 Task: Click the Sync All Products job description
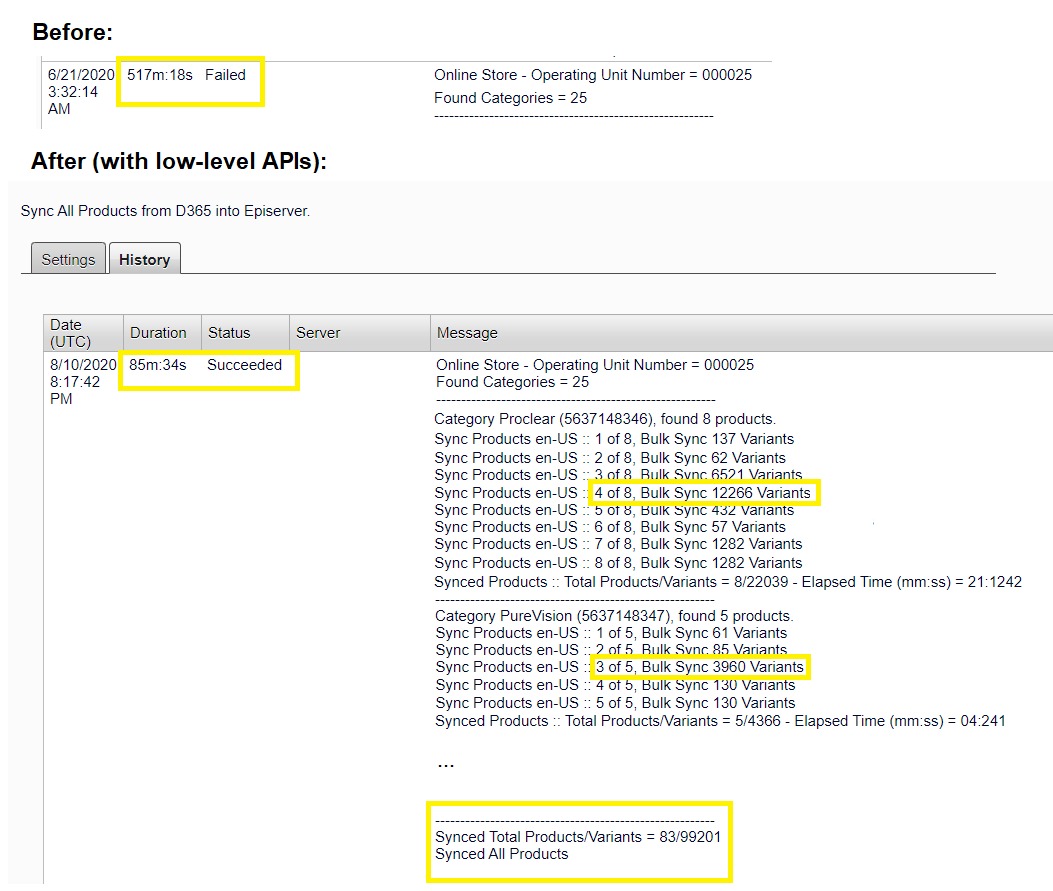[165, 211]
